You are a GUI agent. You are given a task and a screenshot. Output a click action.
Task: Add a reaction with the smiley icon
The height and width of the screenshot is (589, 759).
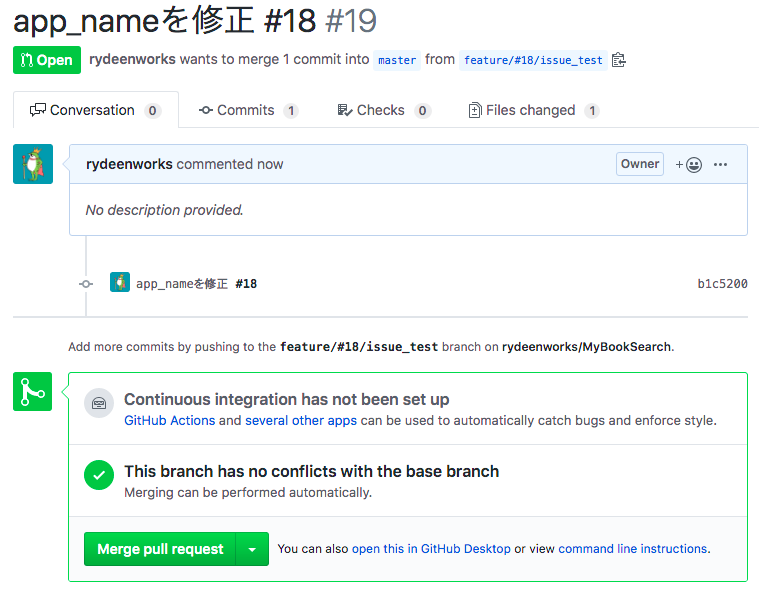point(688,165)
